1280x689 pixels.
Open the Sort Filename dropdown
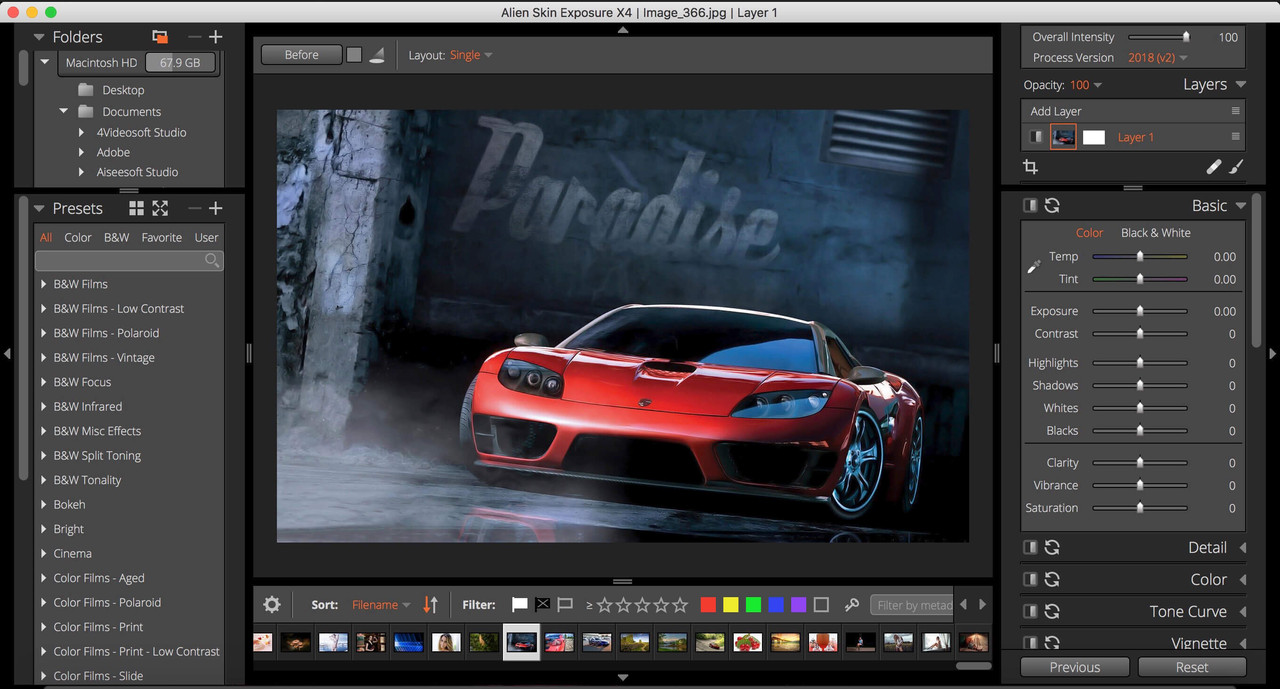click(x=381, y=604)
